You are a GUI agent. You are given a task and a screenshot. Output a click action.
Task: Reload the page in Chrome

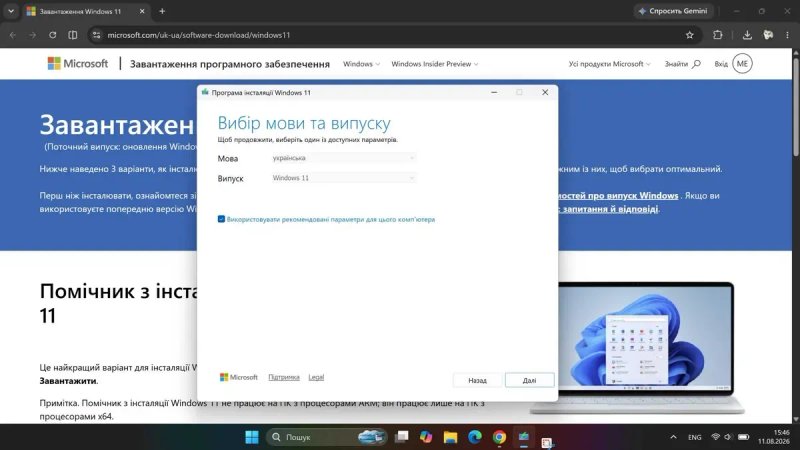53,35
